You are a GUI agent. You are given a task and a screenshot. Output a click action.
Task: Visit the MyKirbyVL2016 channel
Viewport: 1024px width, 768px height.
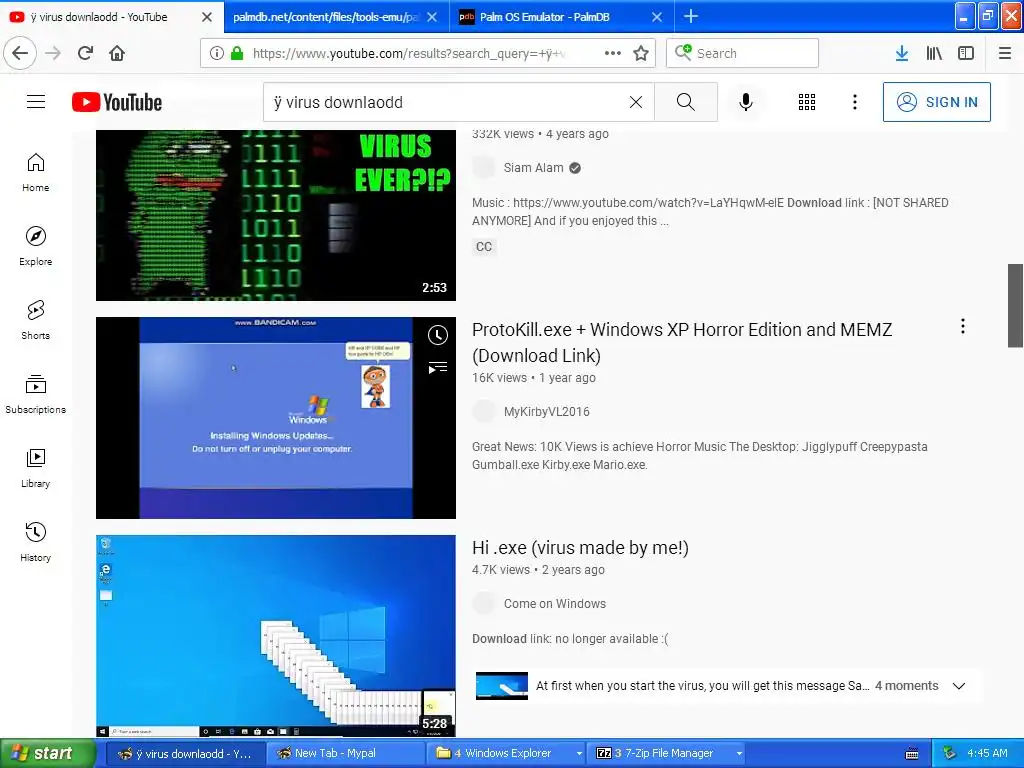coord(546,411)
